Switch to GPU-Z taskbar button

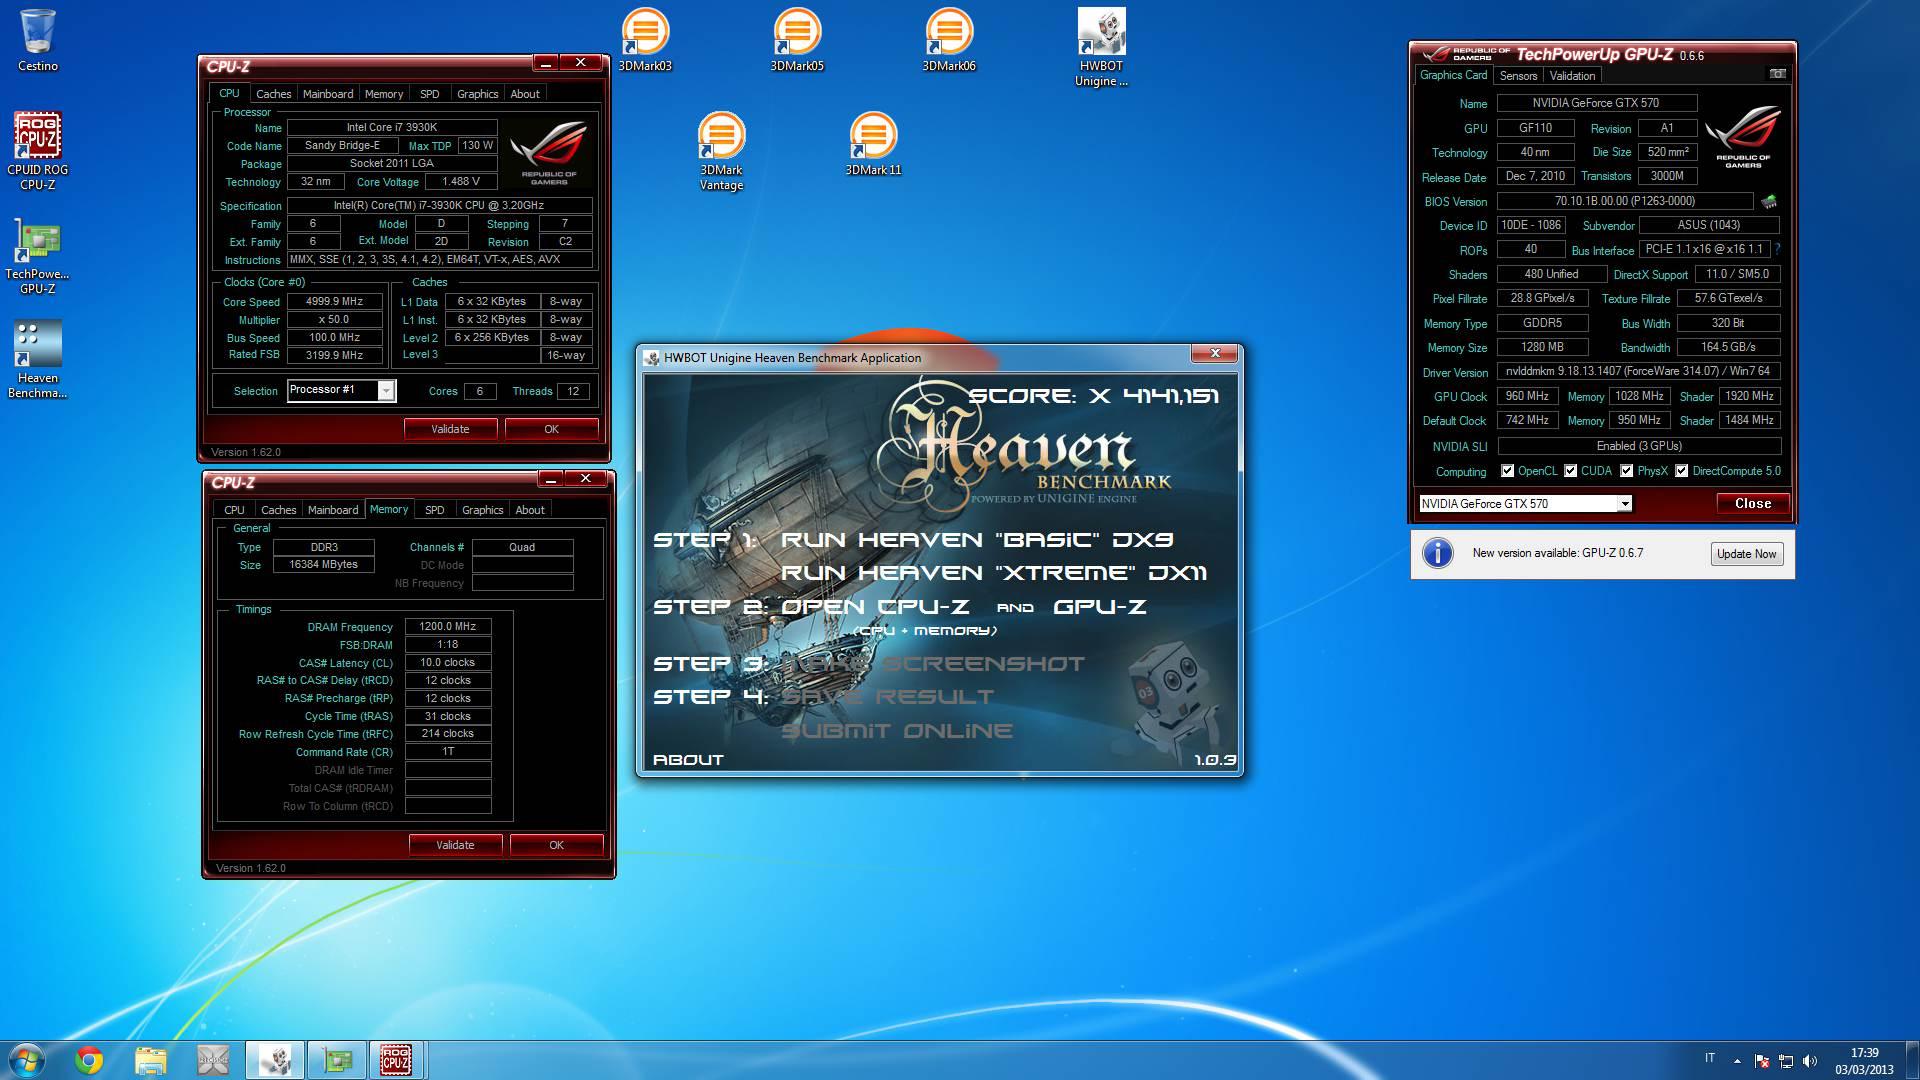point(336,1060)
